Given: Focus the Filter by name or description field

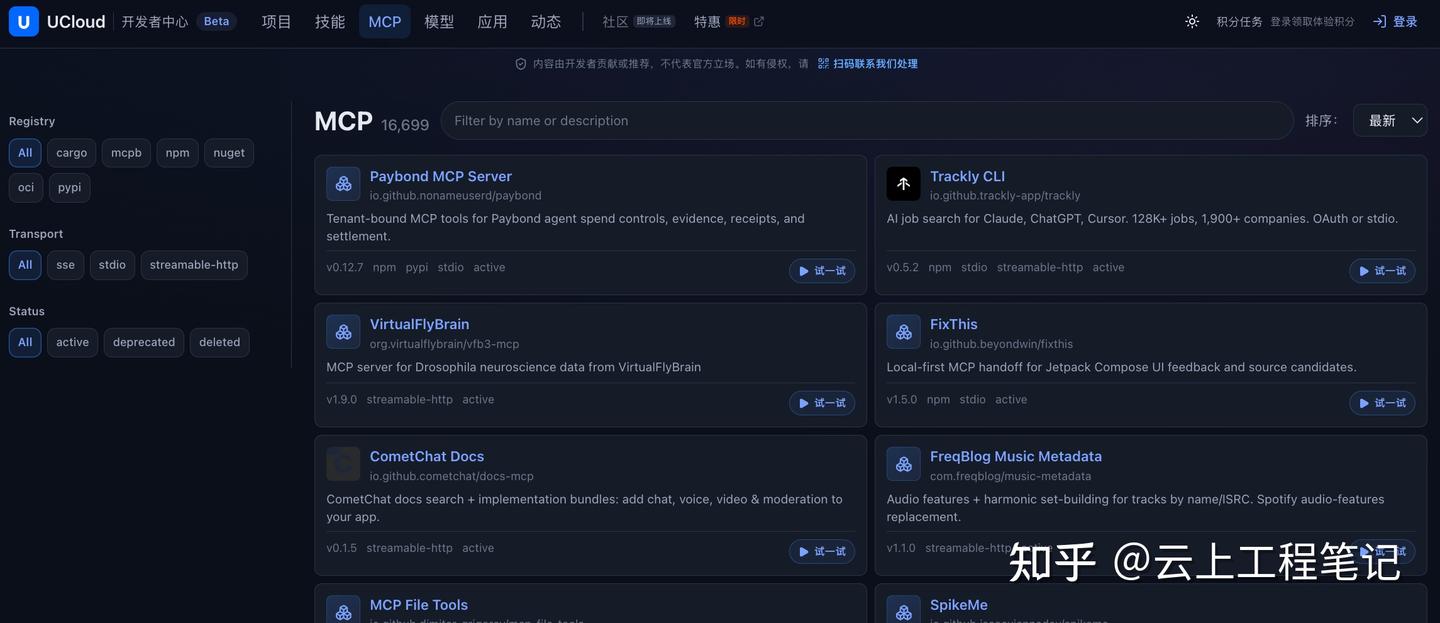Looking at the screenshot, I should (867, 121).
